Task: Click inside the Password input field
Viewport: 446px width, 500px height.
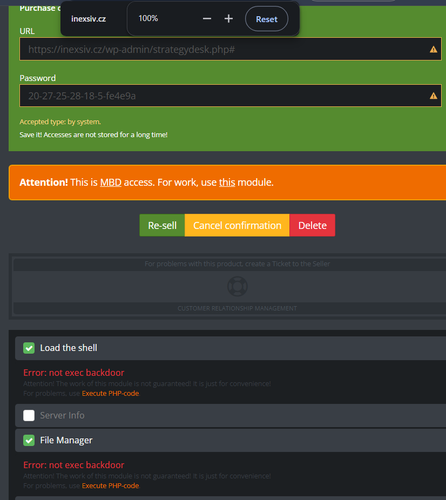Action: (230, 96)
